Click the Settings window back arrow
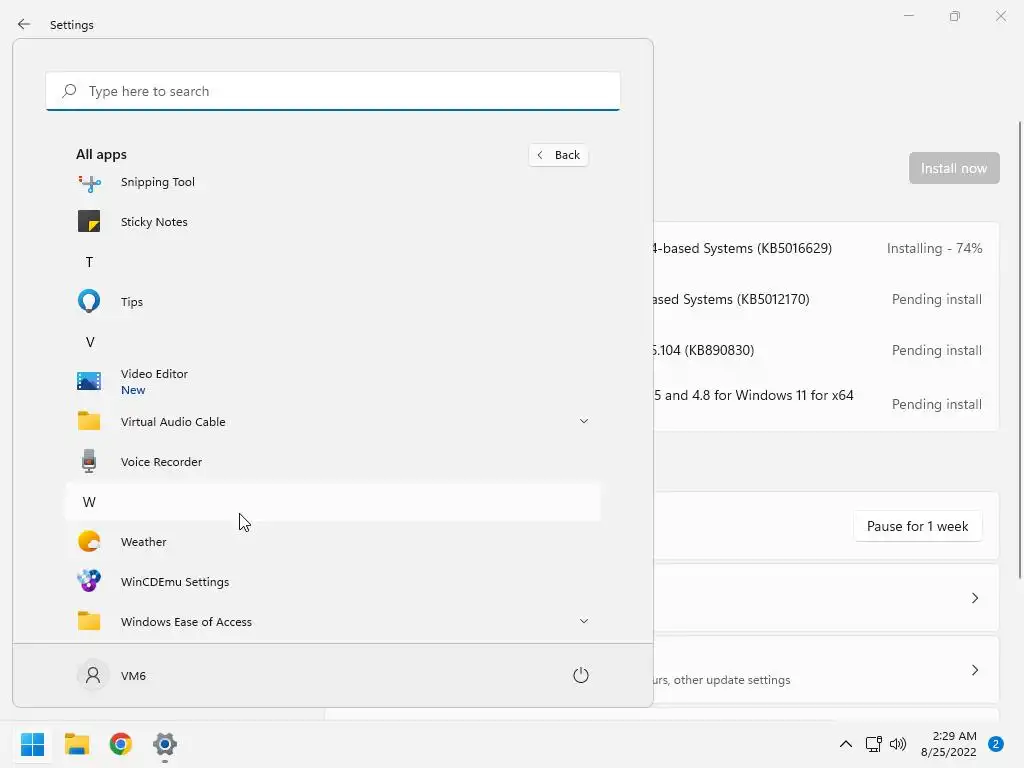The image size is (1024, 768). (x=24, y=24)
